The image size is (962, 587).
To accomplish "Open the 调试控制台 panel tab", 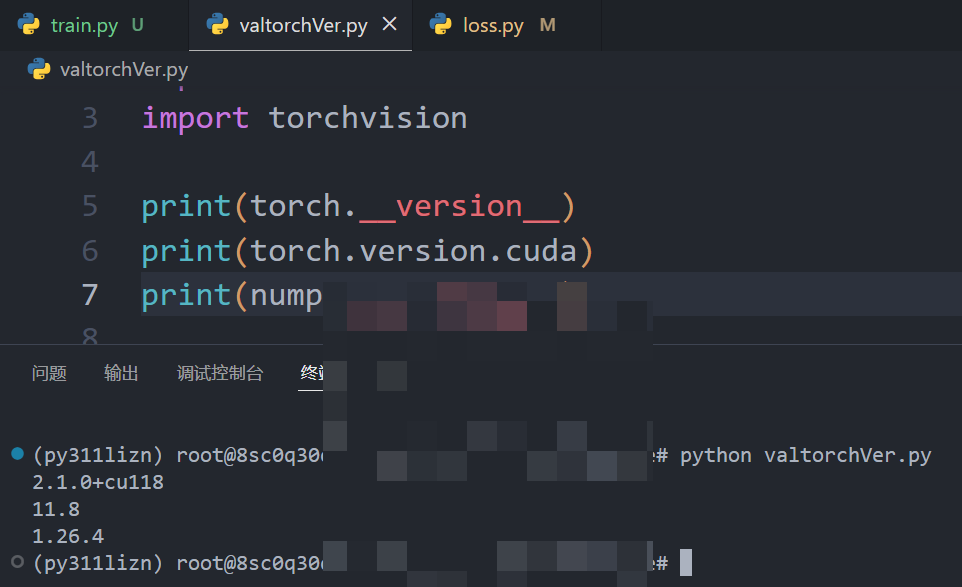I will coord(219,373).
